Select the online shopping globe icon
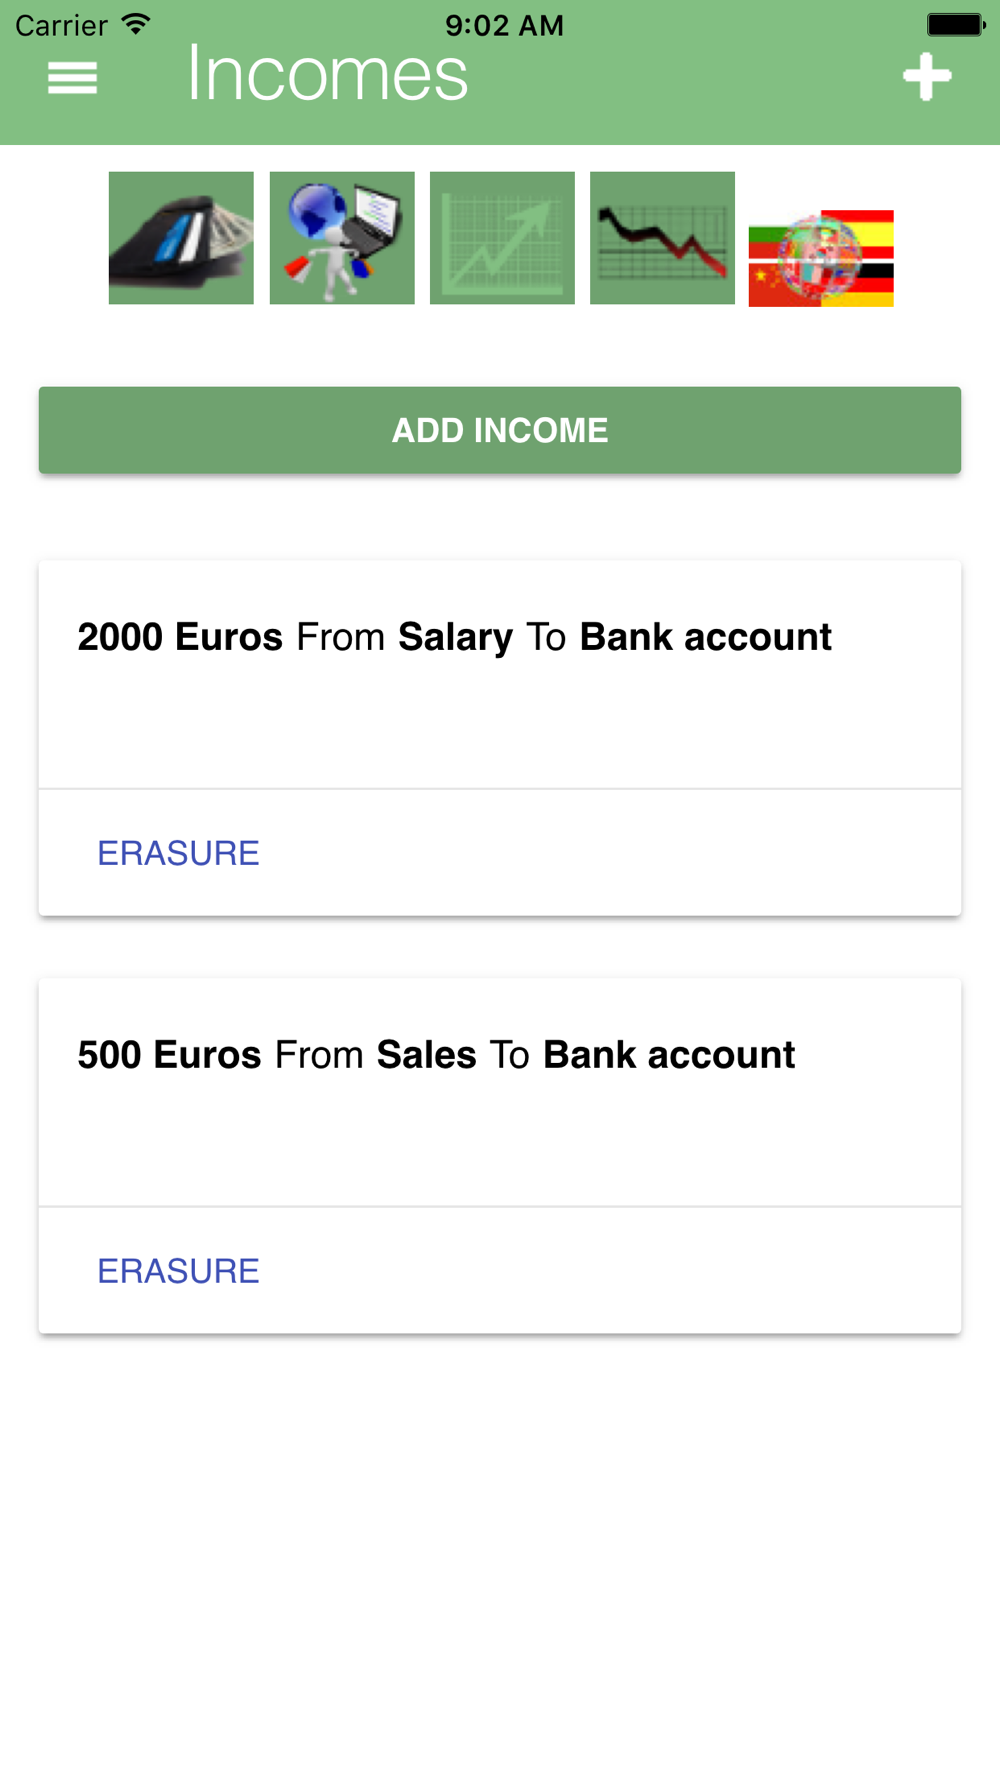The height and width of the screenshot is (1778, 1000). 342,238
